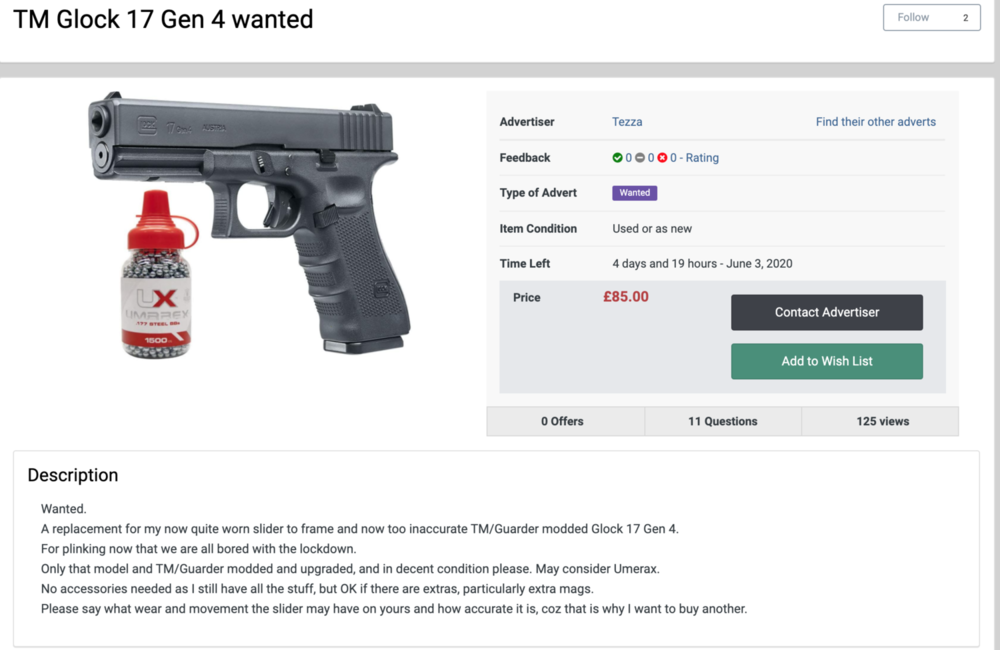Click the red negative feedback icon
The width and height of the screenshot is (1000, 650).
coord(662,158)
